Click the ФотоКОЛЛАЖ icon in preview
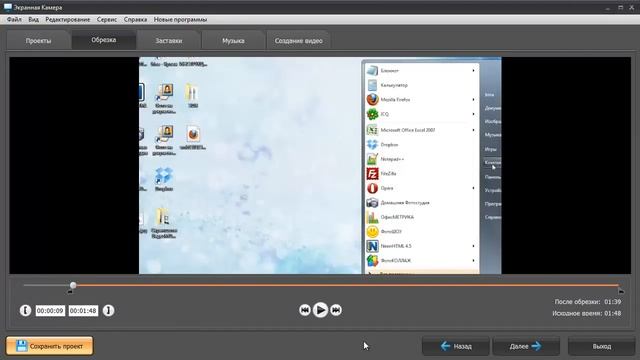640x360 pixels. [372, 260]
